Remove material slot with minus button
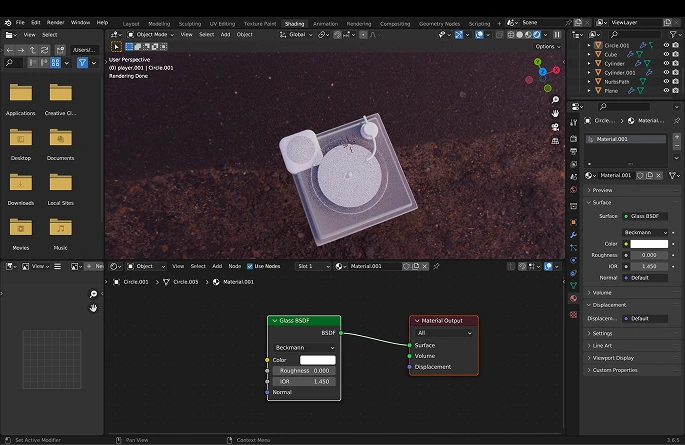685x445 pixels. click(677, 146)
